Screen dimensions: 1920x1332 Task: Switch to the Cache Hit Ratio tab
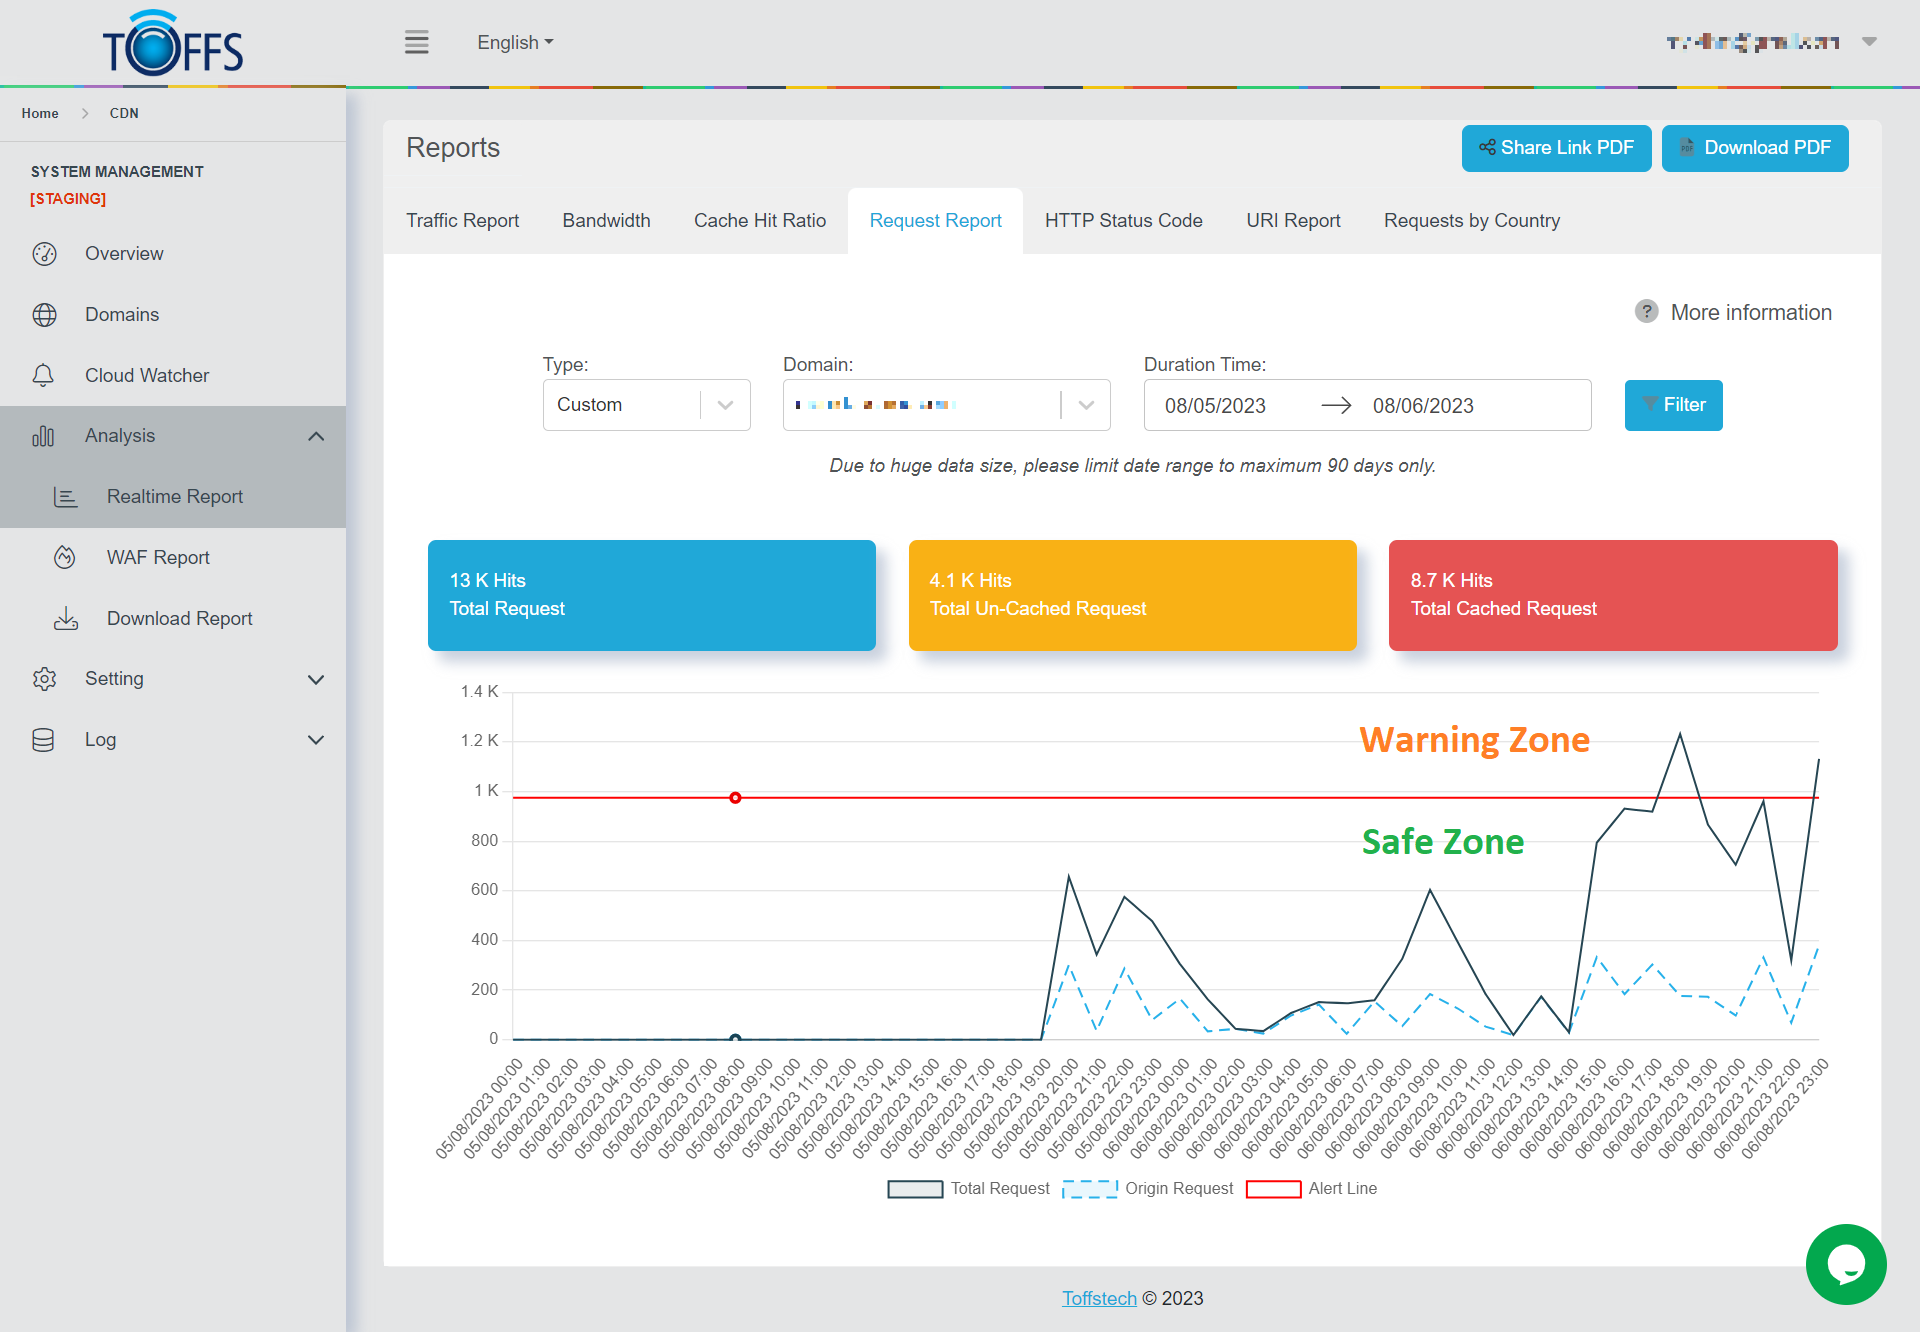[759, 221]
